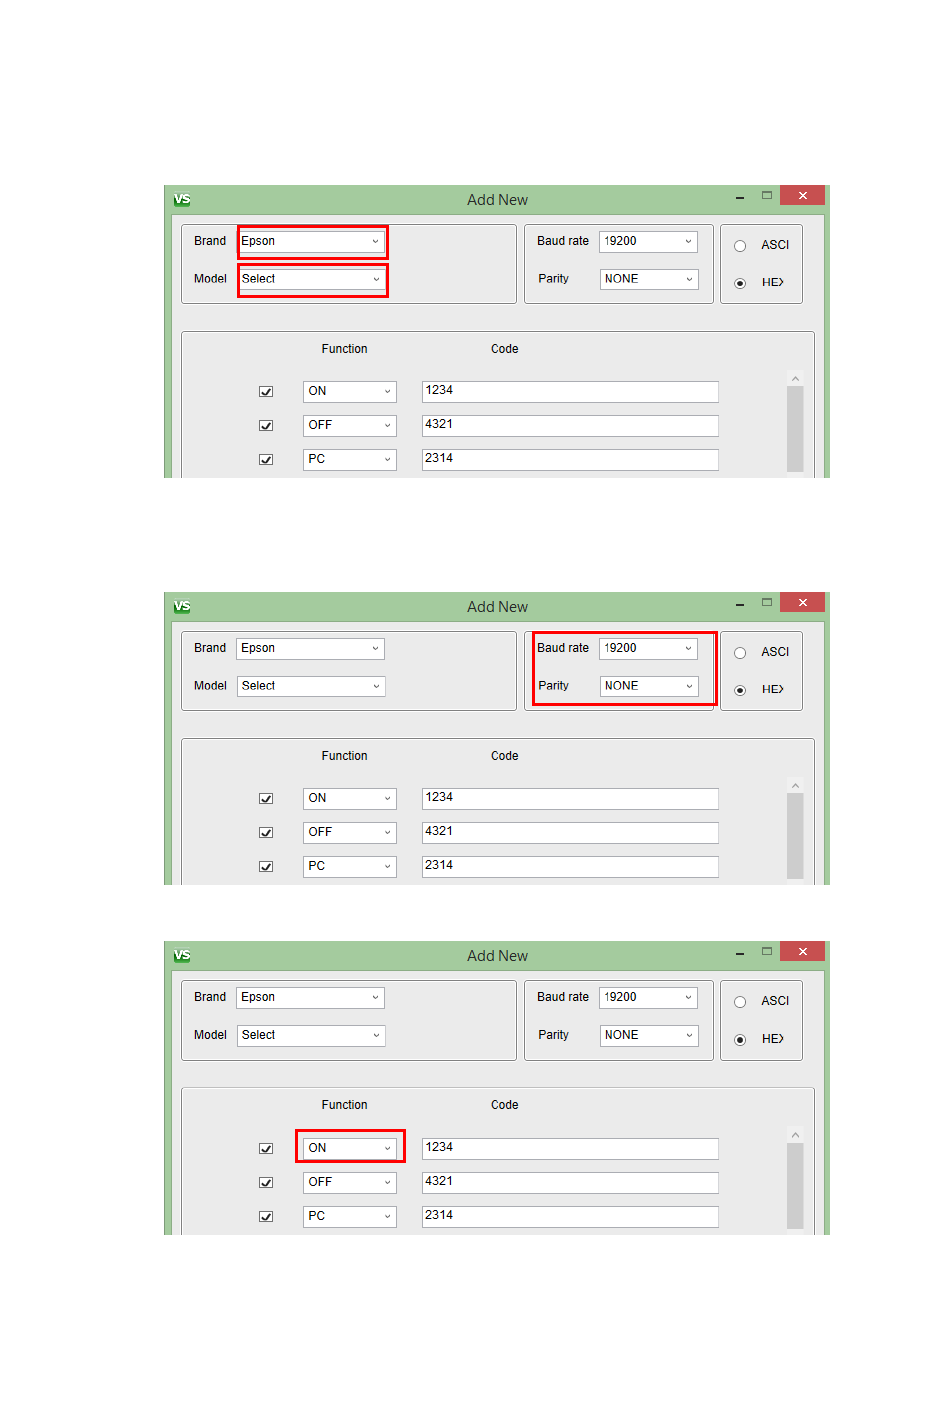950x1402 pixels.
Task: Focus the 4321 code box in the middle window
Action: (570, 833)
